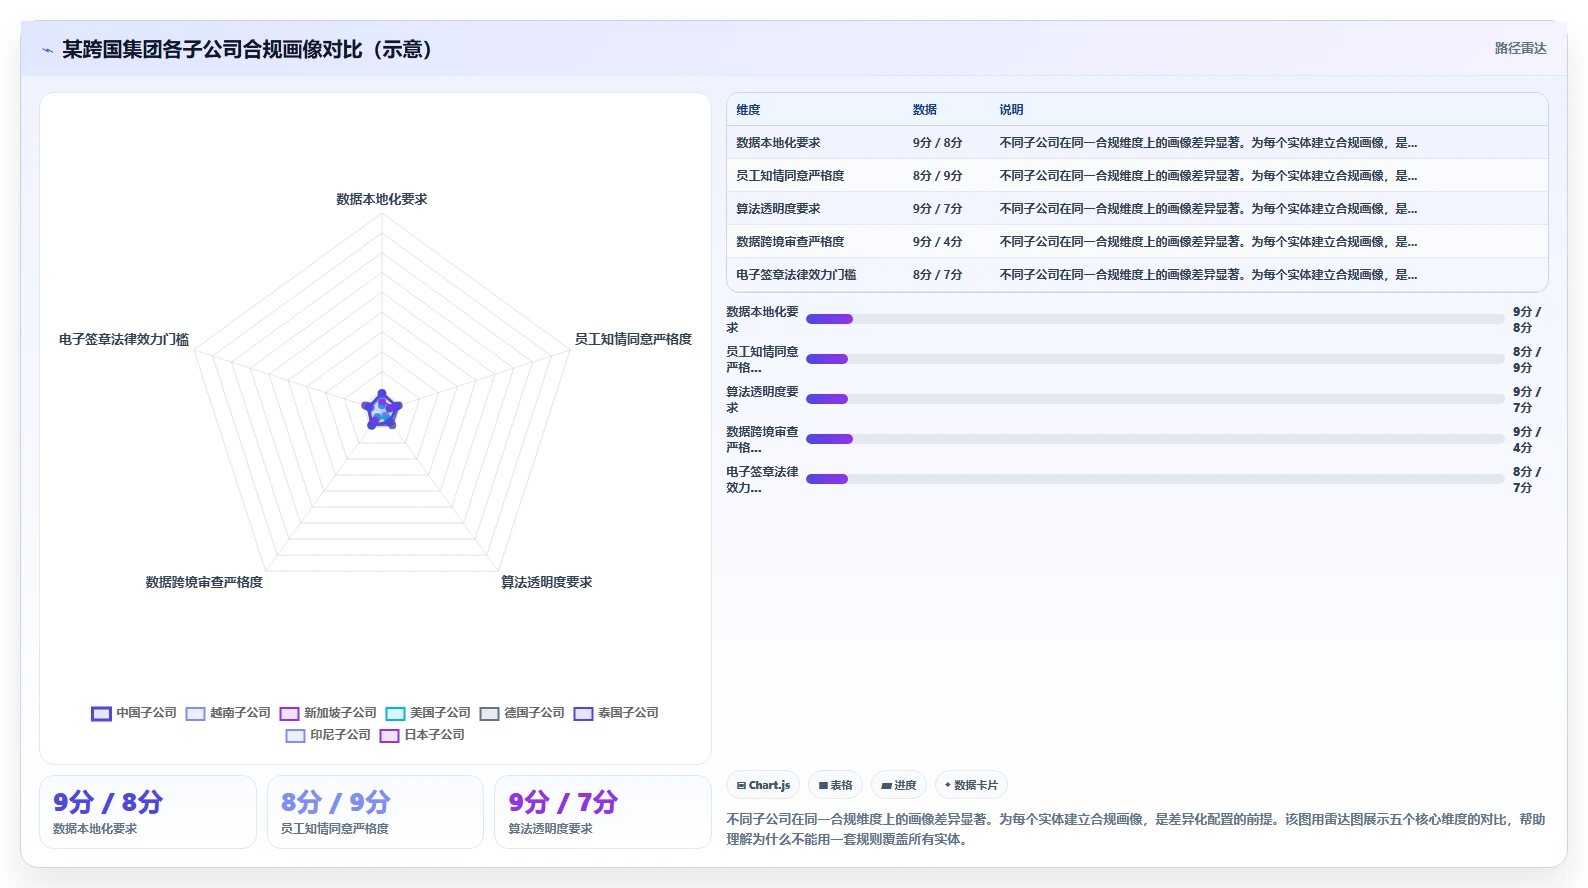This screenshot has height=888, width=1588.
Task: Toggle the 德国子公司 legend series
Action: click(x=522, y=713)
